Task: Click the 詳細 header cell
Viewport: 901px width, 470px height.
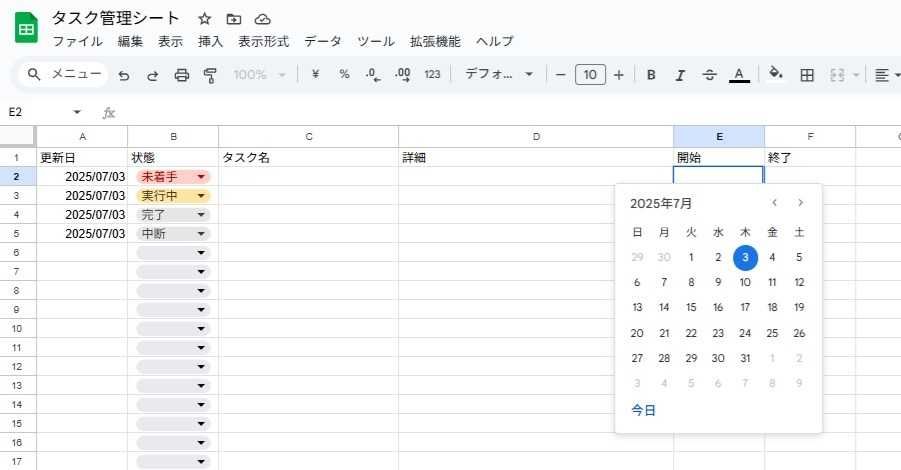Action: point(536,157)
